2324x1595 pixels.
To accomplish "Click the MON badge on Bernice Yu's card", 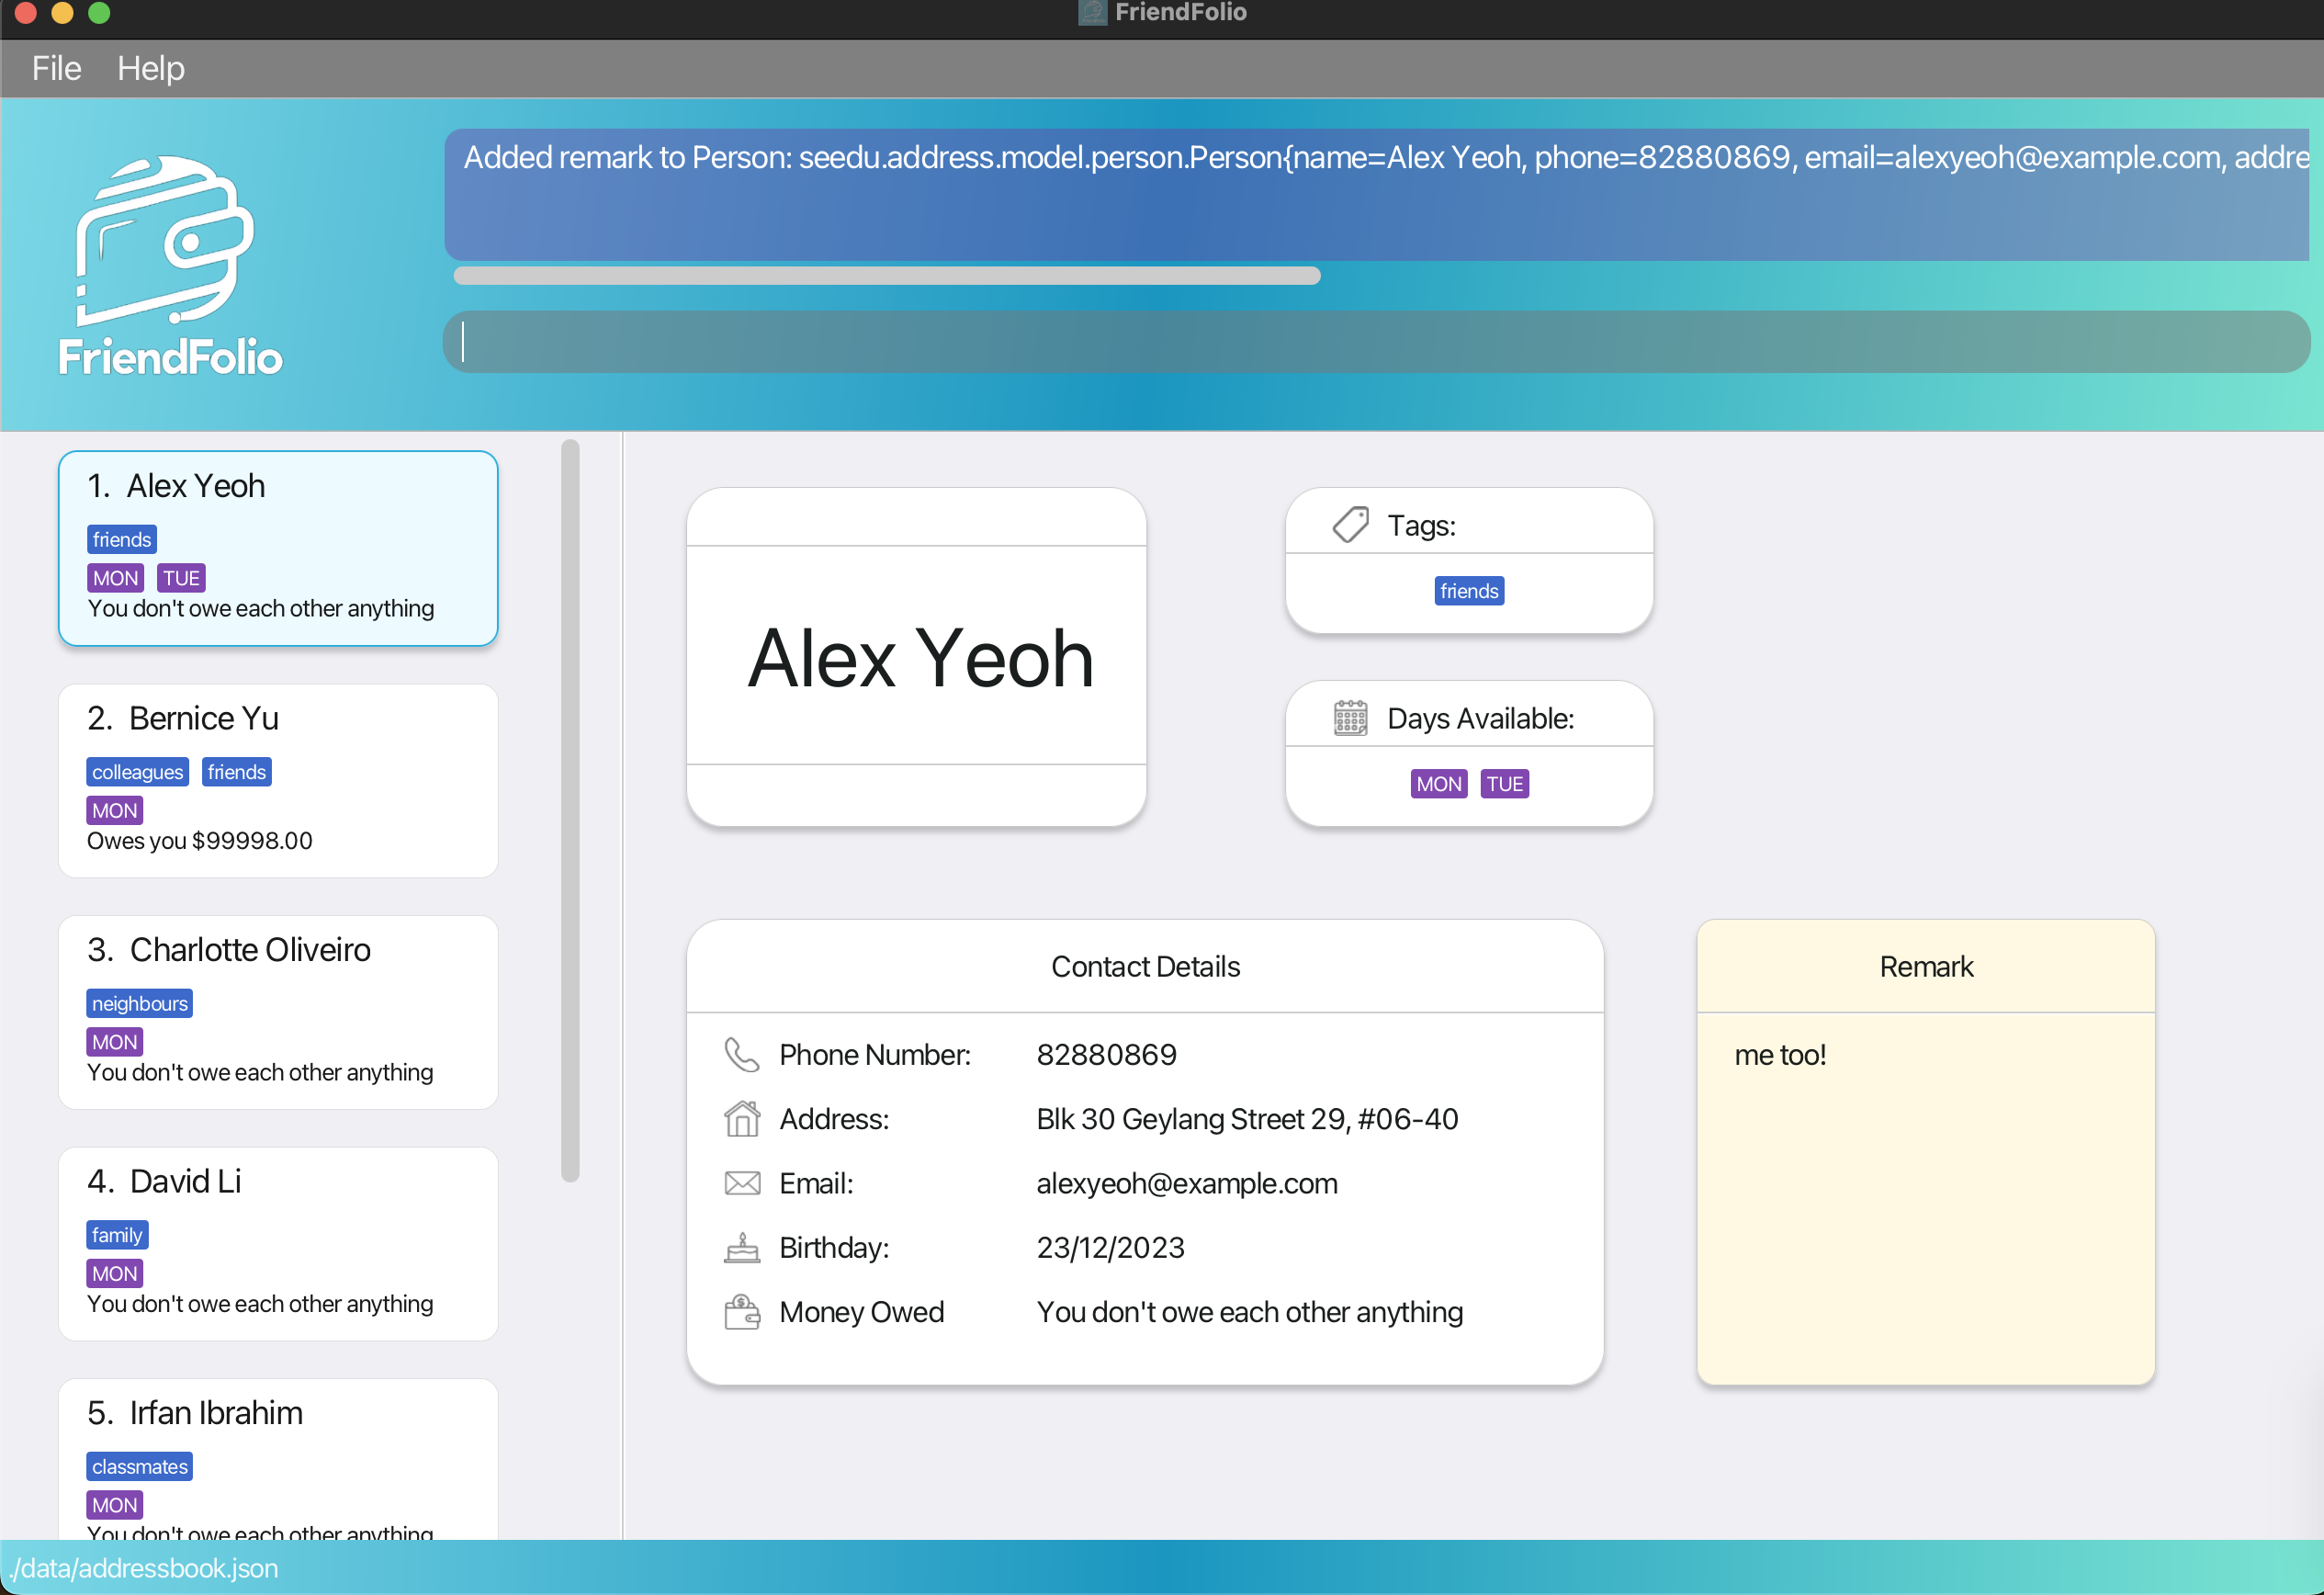I will click(x=115, y=811).
